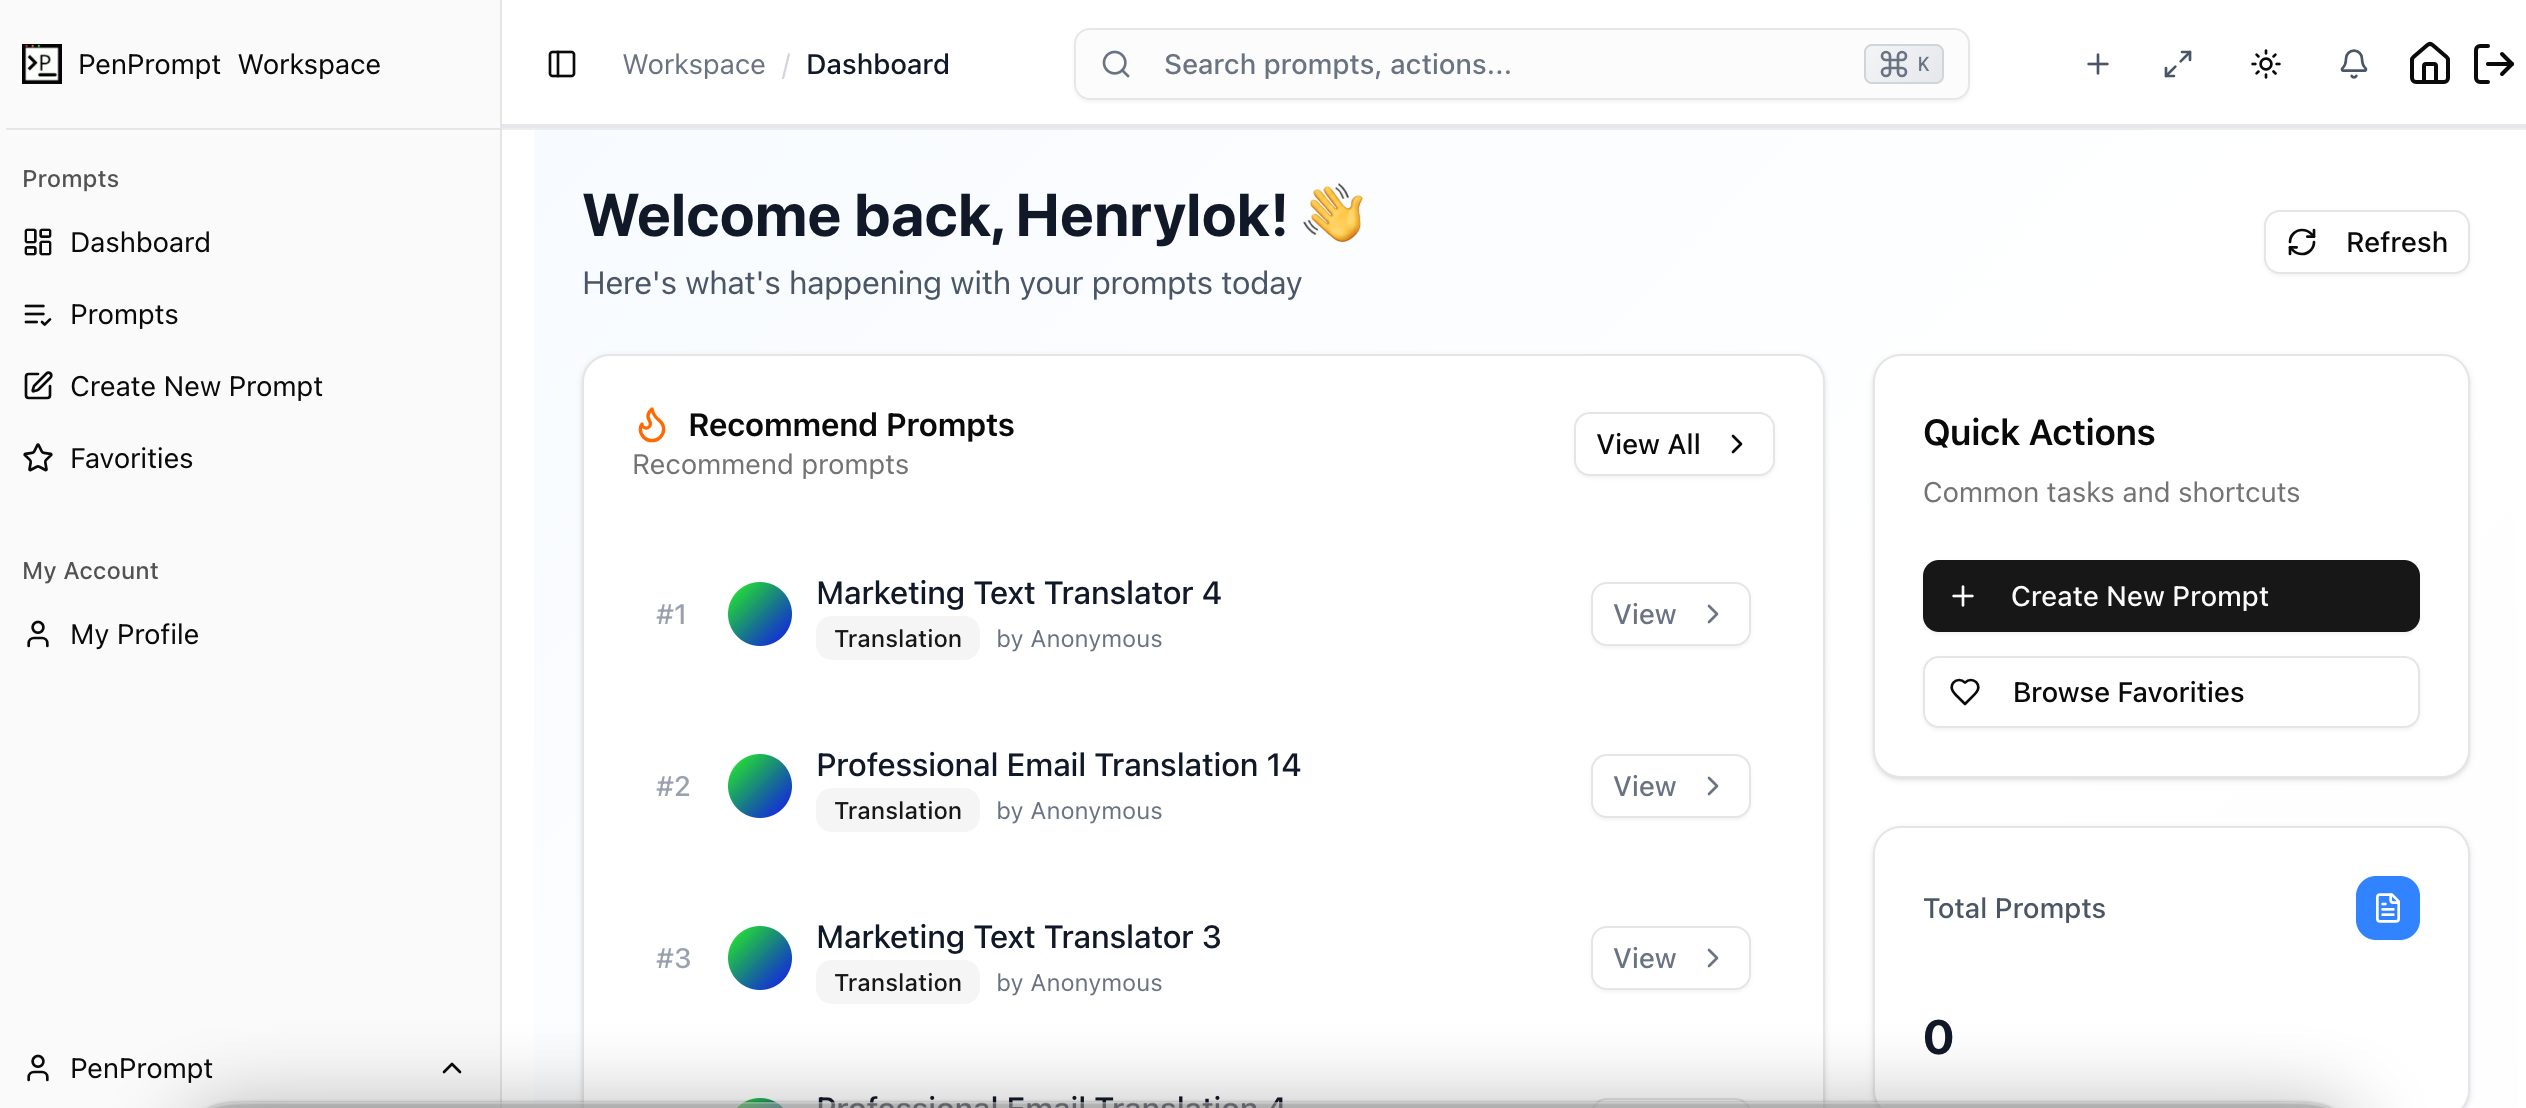Viewport: 2526px width, 1108px height.
Task: Click Translation tag under Professional Email Translation 14
Action: 898,811
